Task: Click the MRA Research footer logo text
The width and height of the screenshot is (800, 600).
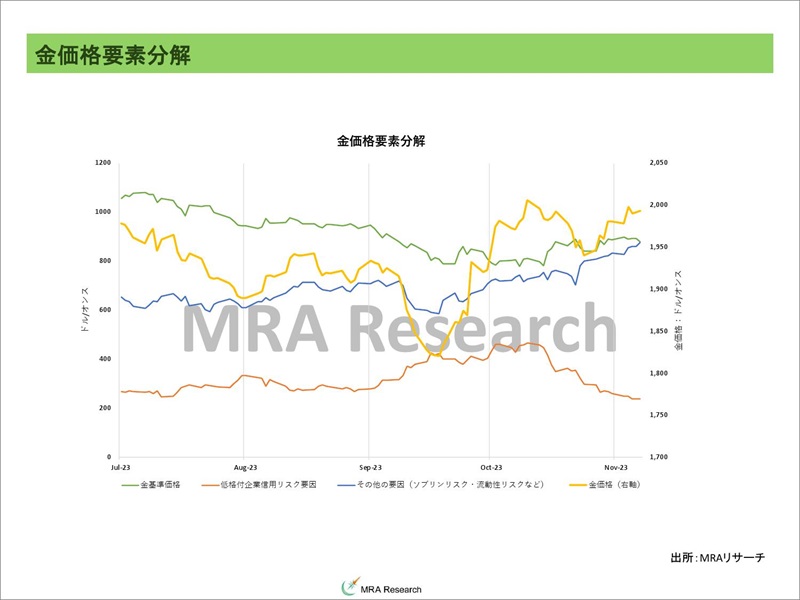Action: 391,590
